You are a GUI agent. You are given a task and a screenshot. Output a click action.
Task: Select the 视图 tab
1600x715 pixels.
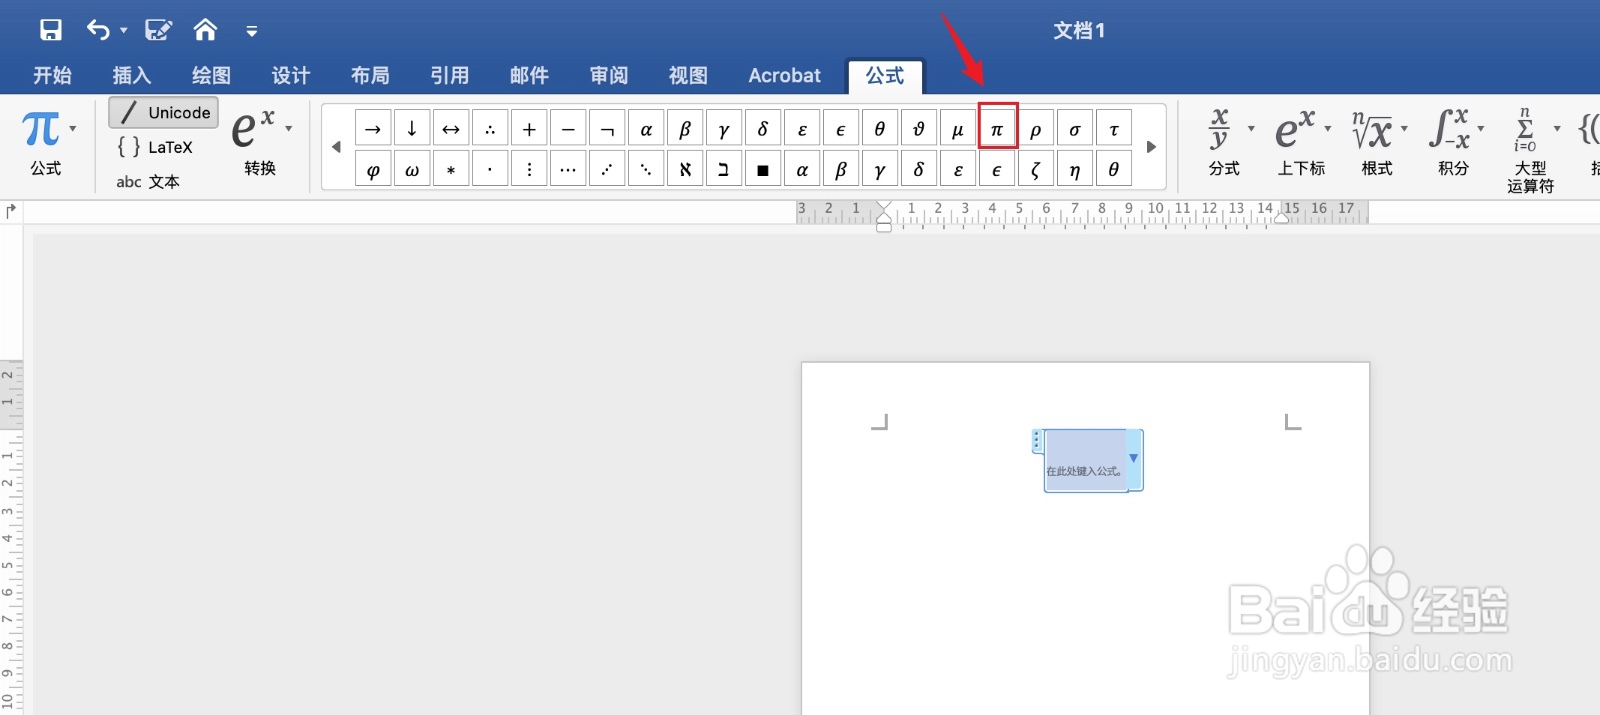click(x=688, y=76)
